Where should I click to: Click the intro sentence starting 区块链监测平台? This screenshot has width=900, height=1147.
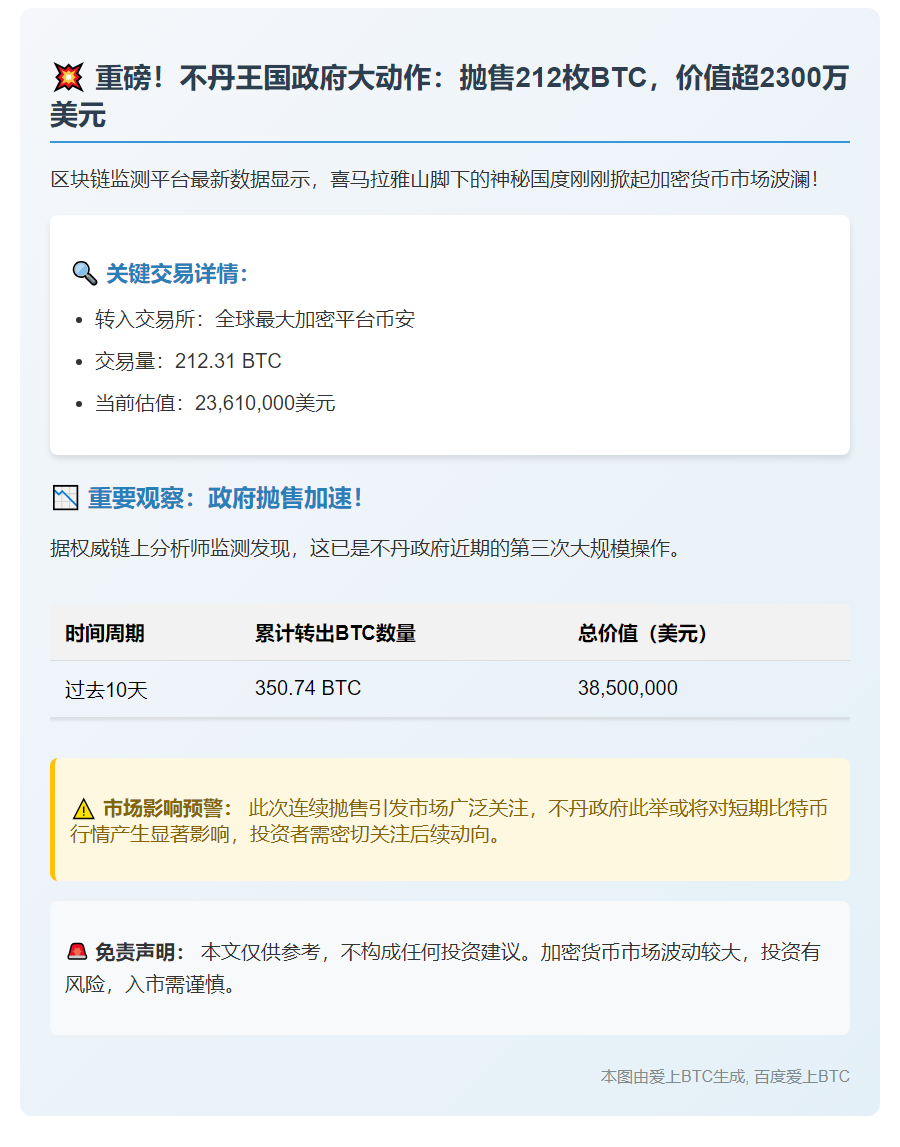pos(435,179)
